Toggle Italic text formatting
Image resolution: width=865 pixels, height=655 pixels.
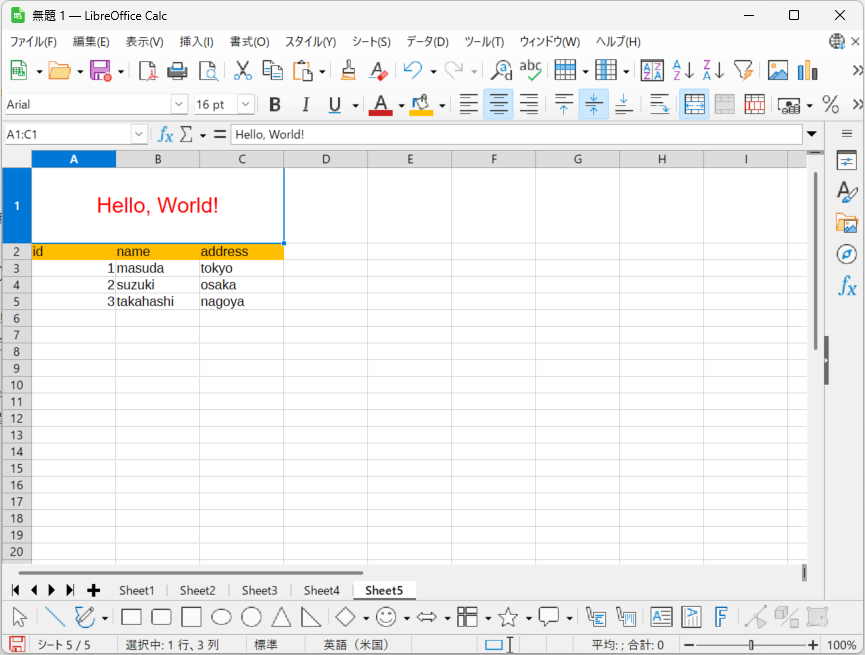coord(305,104)
